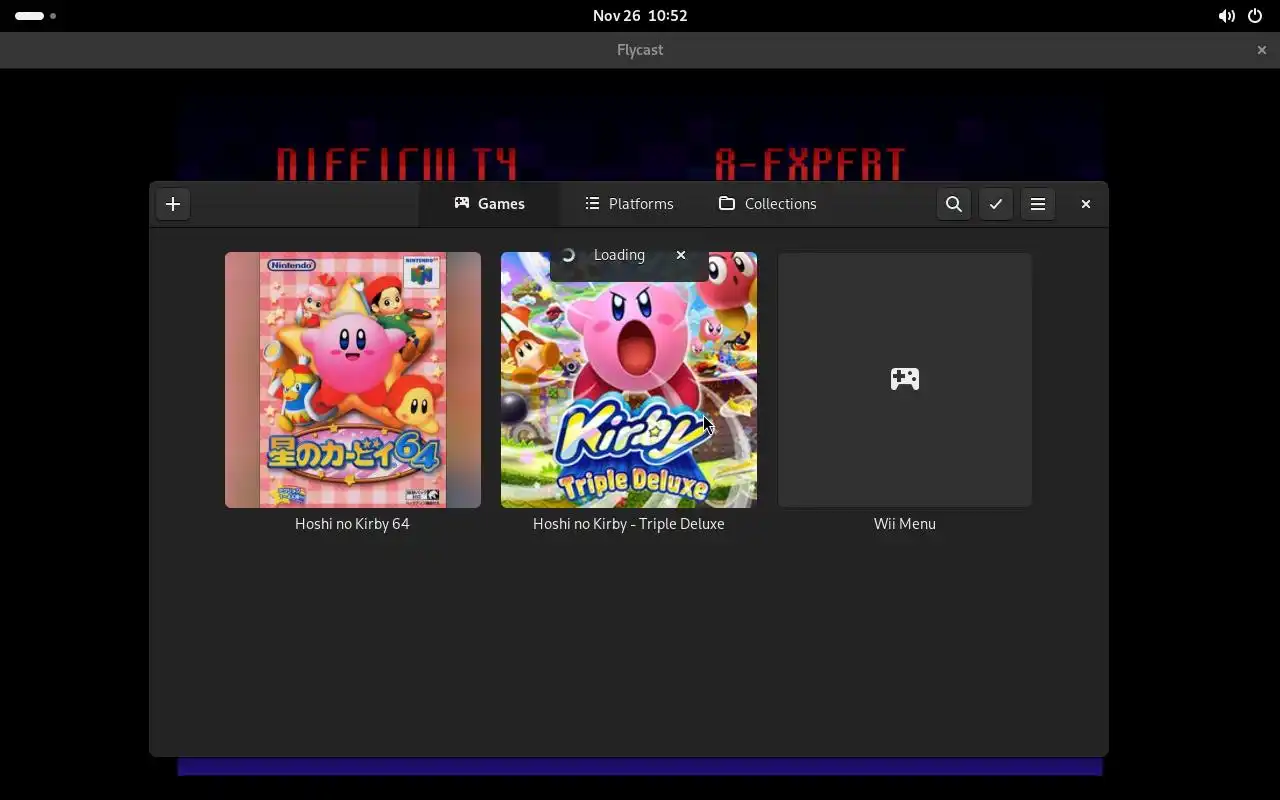Switch to the Collections tab
The height and width of the screenshot is (800, 1280).
(x=768, y=204)
